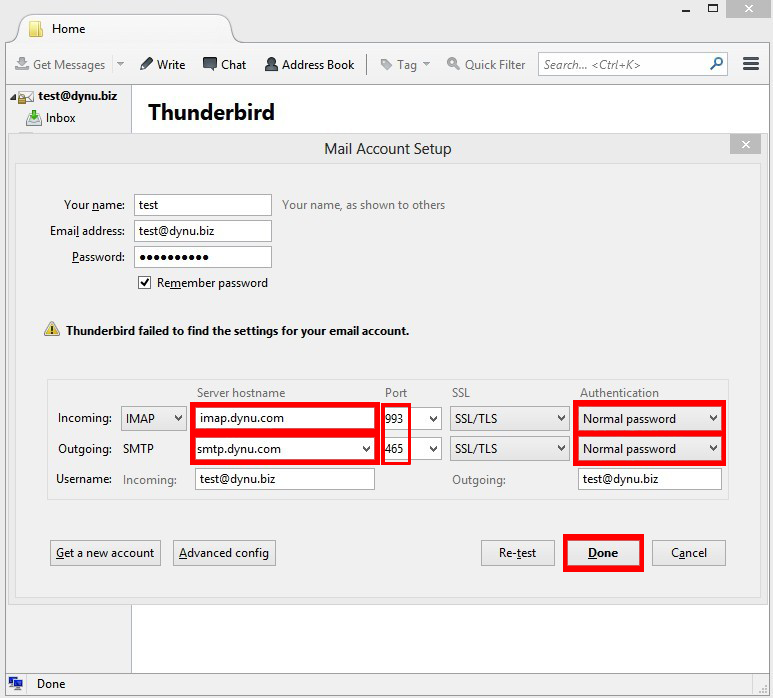Uncheck Remember password checkbox

[x=144, y=282]
